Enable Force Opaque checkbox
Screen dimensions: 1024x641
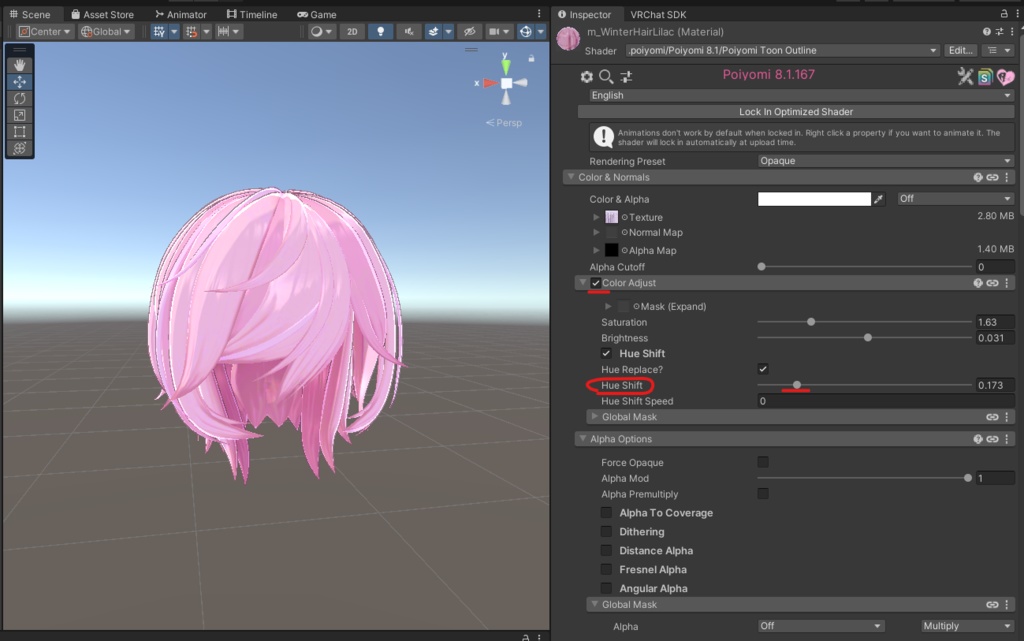(x=763, y=462)
